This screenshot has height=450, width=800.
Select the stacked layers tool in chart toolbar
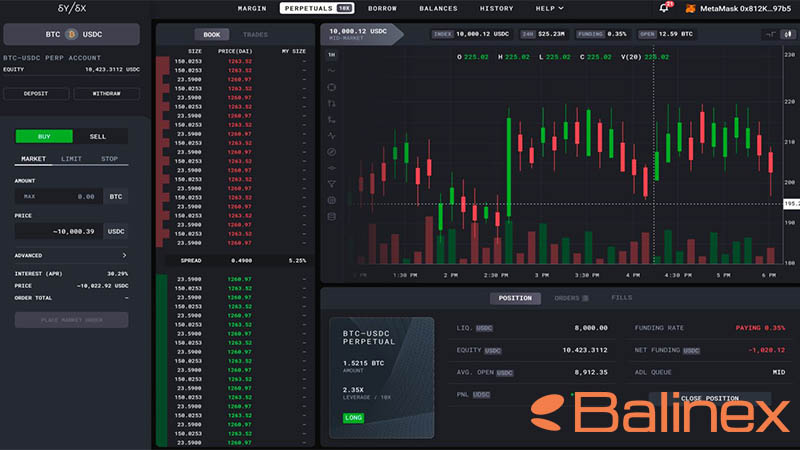(x=332, y=217)
